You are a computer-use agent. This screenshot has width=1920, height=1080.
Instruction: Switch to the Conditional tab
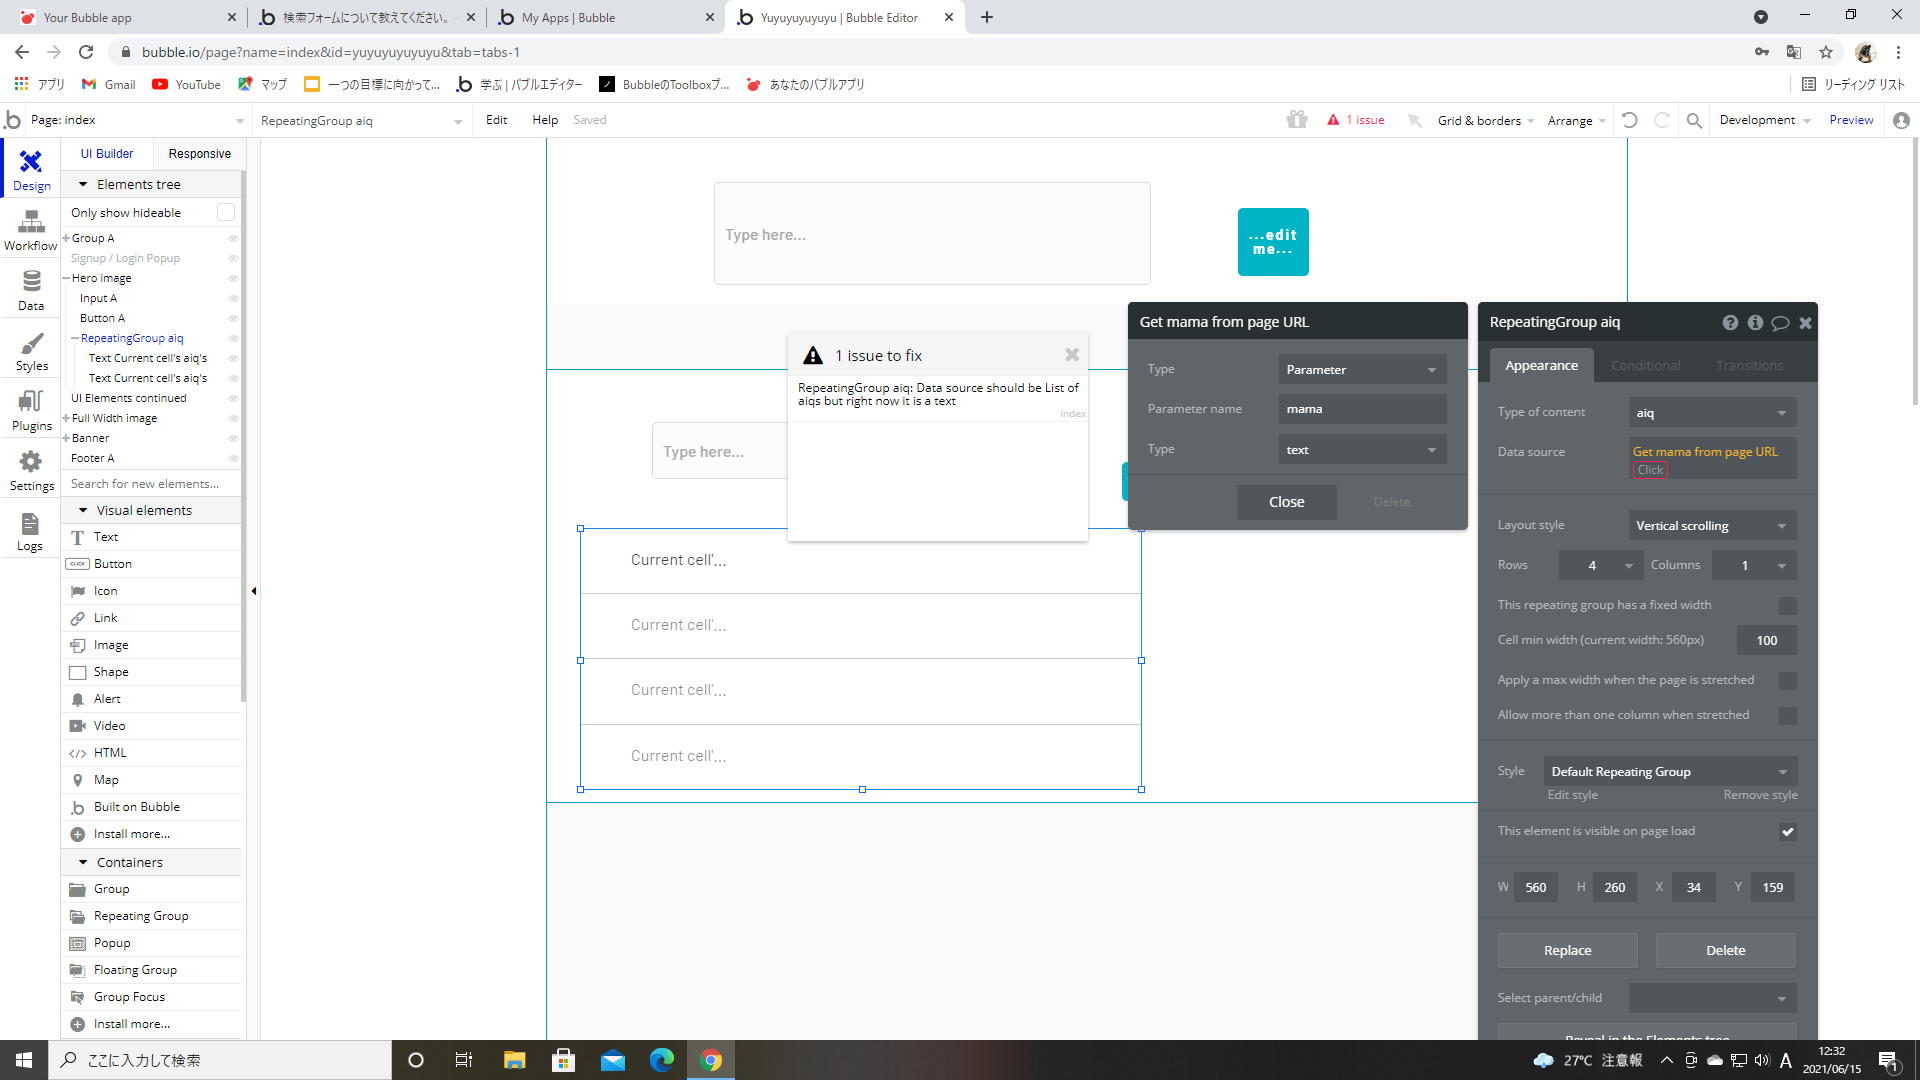1645,366
